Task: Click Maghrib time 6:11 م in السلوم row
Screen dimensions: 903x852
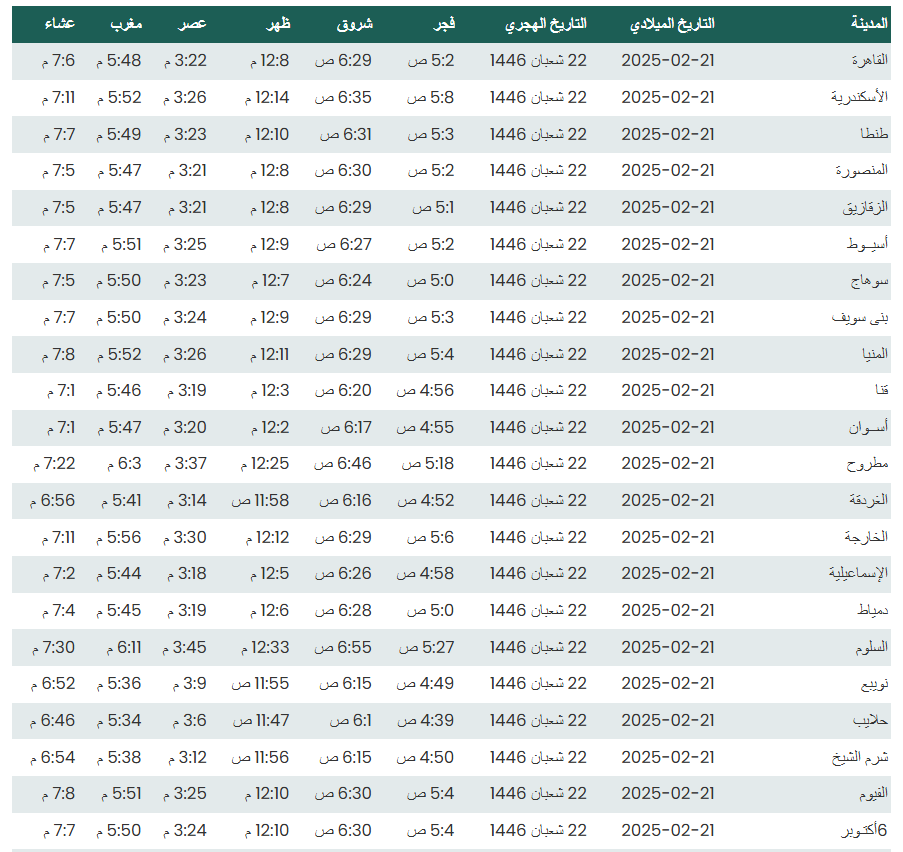Action: [x=124, y=647]
